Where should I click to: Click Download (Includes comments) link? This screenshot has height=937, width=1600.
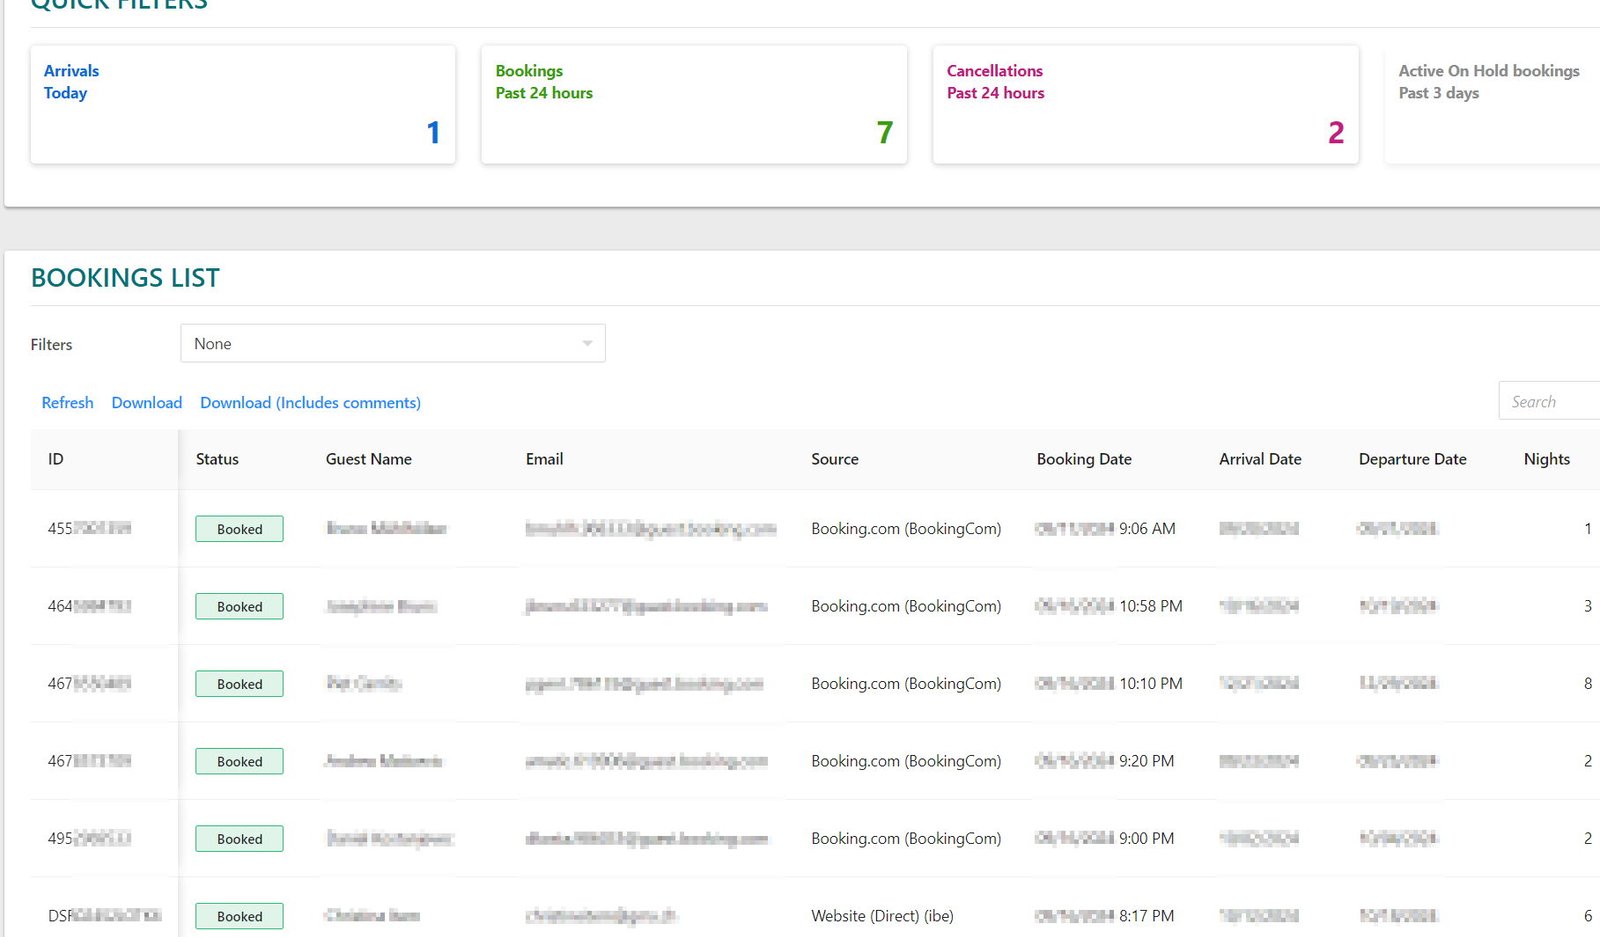coord(310,402)
